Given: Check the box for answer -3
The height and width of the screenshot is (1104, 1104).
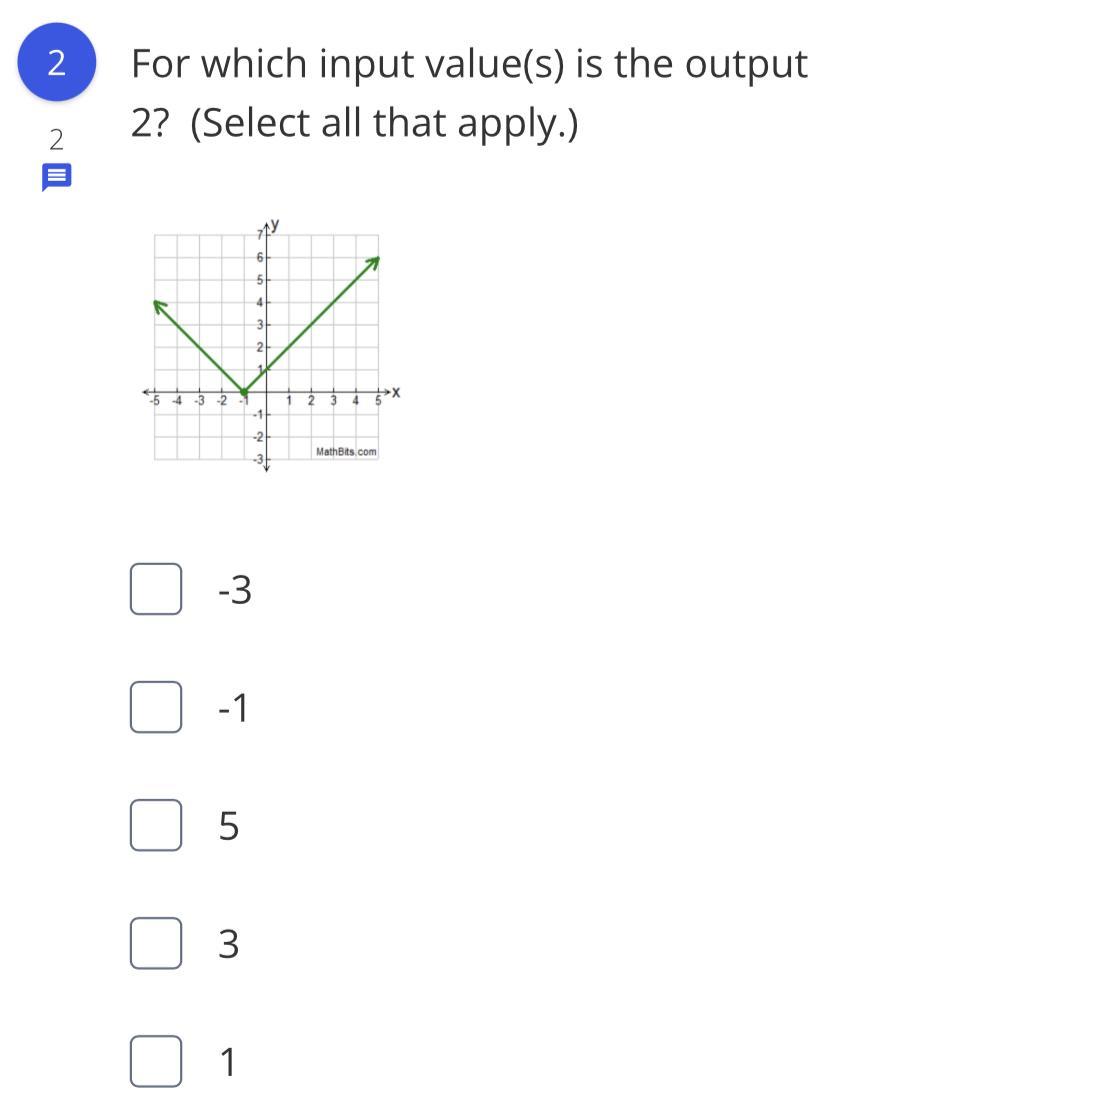Looking at the screenshot, I should (156, 589).
